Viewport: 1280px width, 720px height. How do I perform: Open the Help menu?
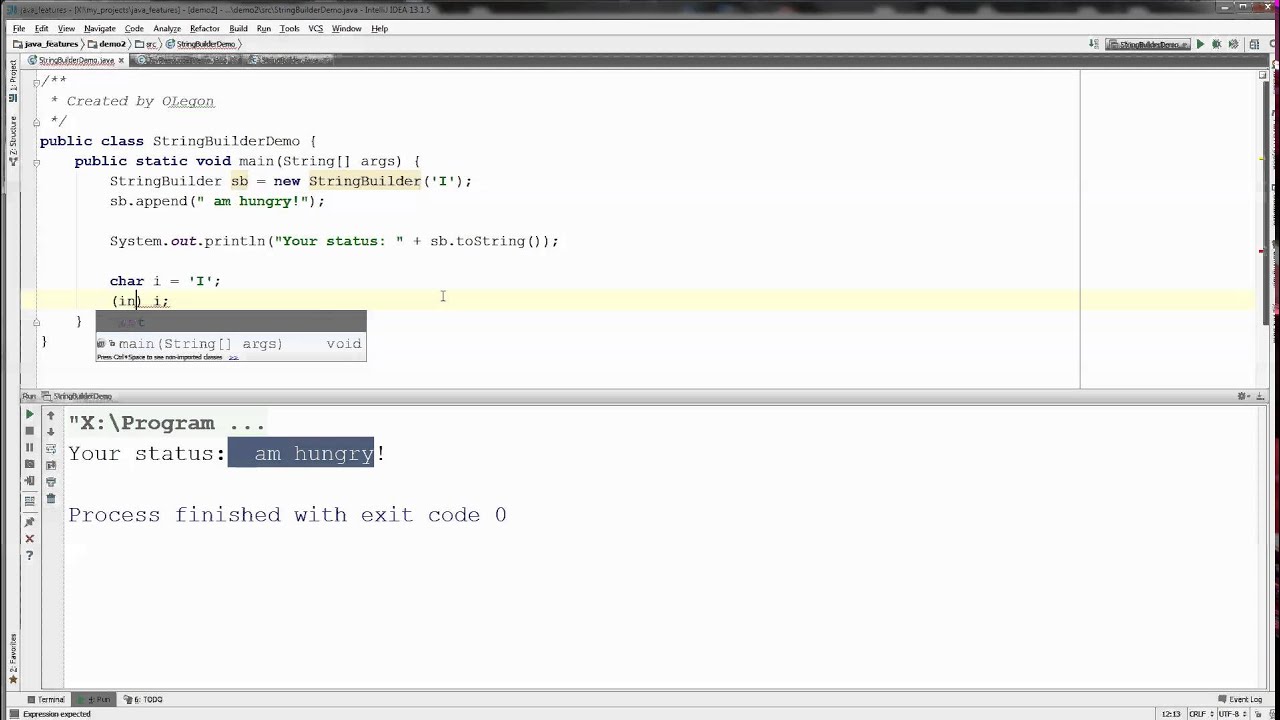(379, 28)
